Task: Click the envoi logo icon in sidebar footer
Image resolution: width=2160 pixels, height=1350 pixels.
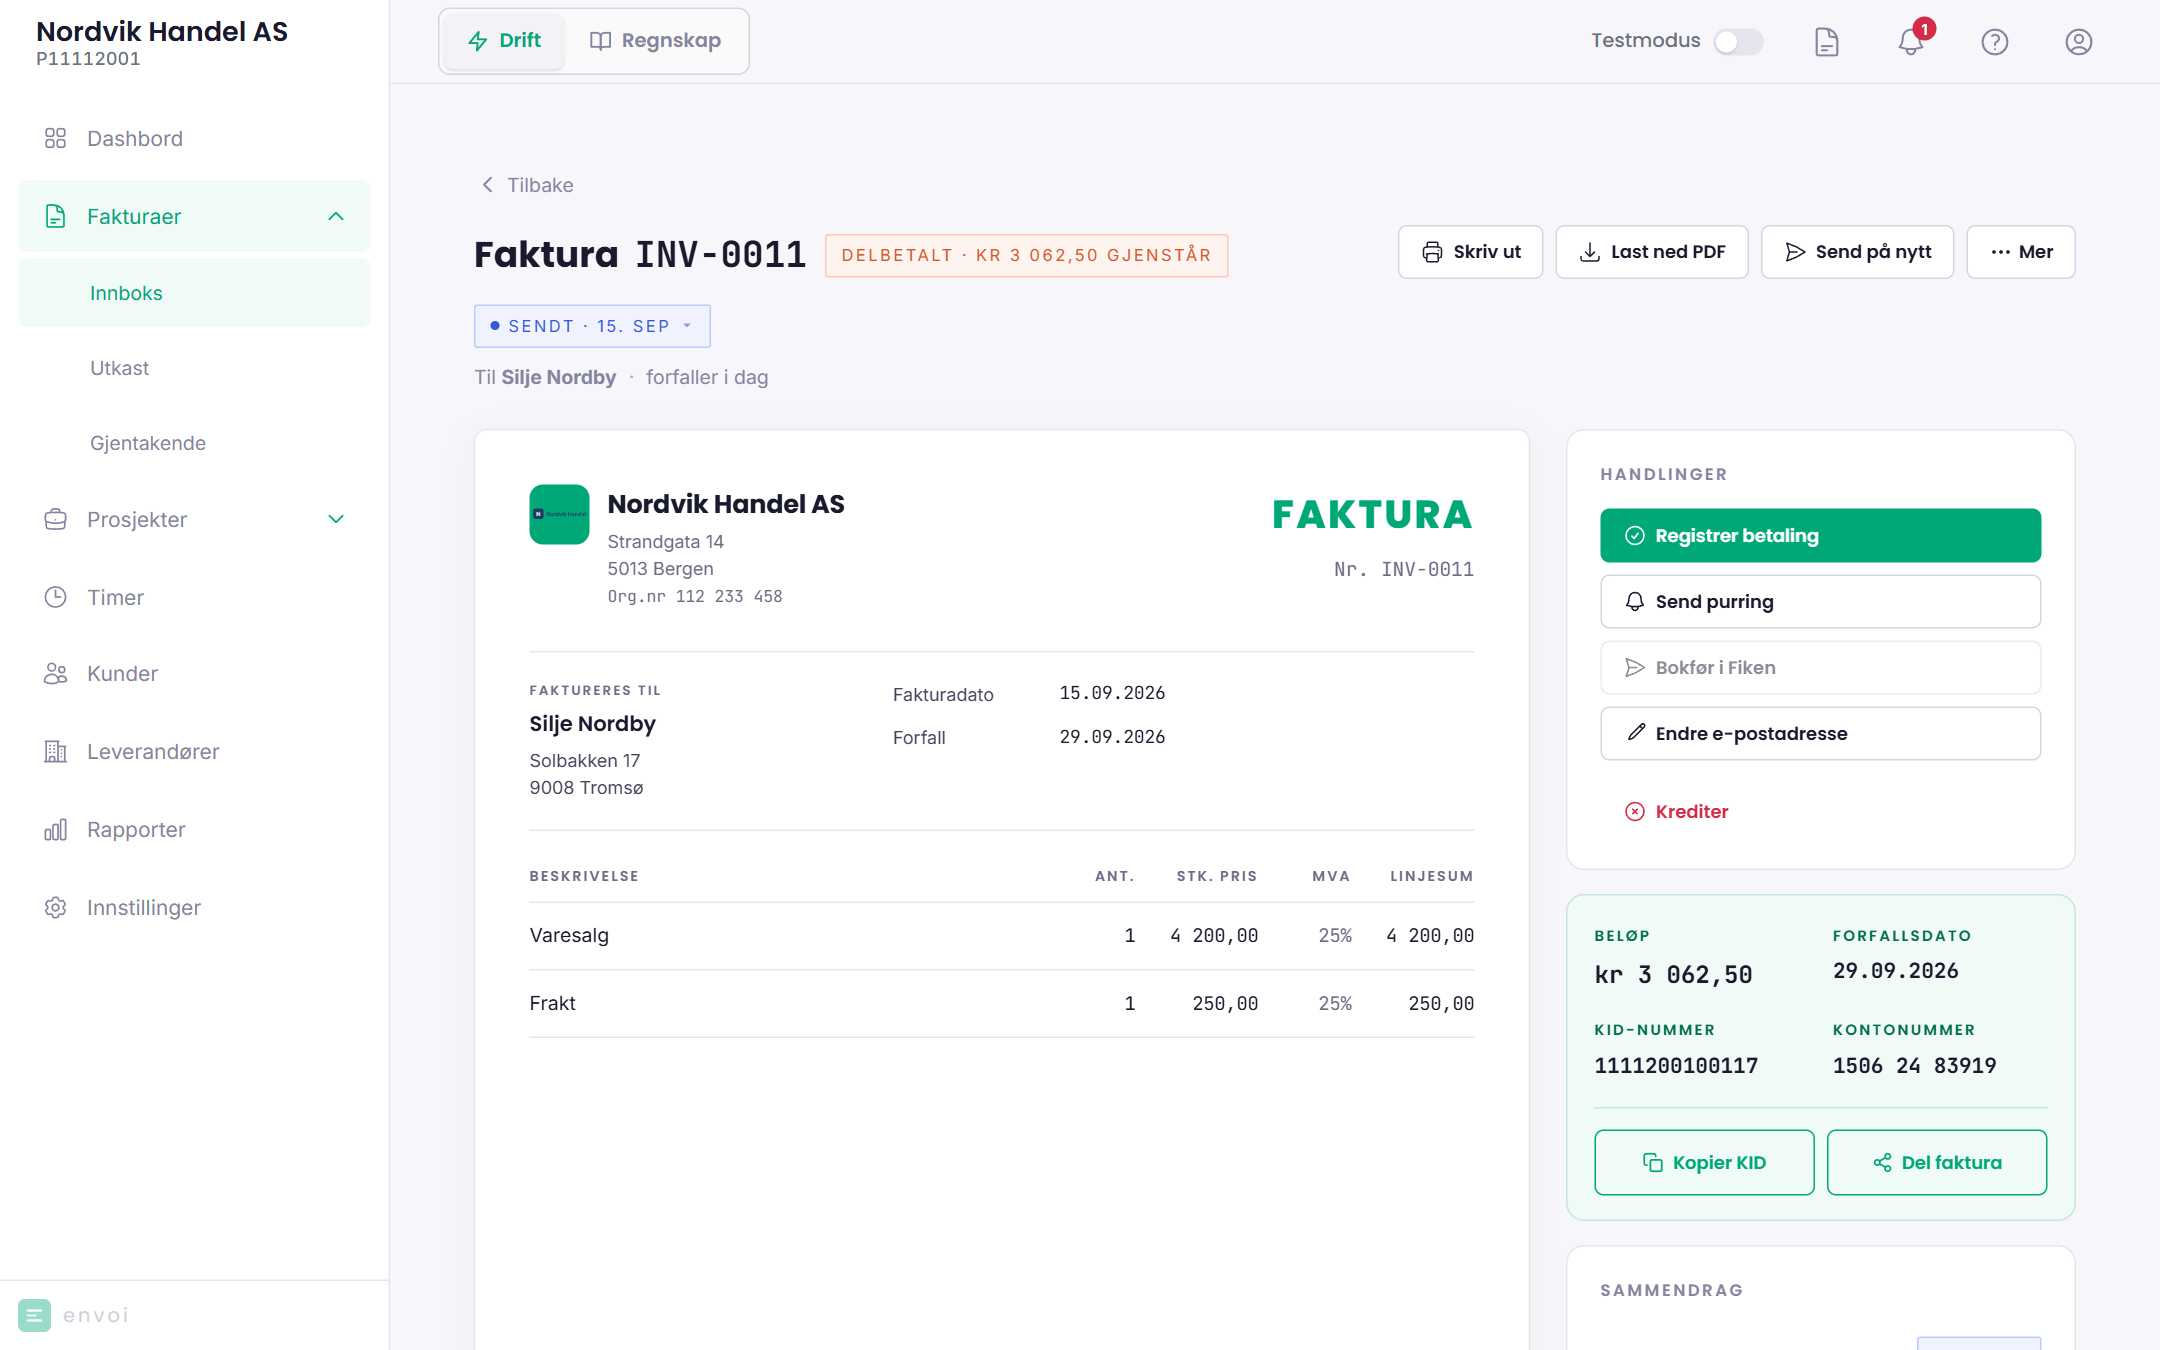Action: point(34,1315)
